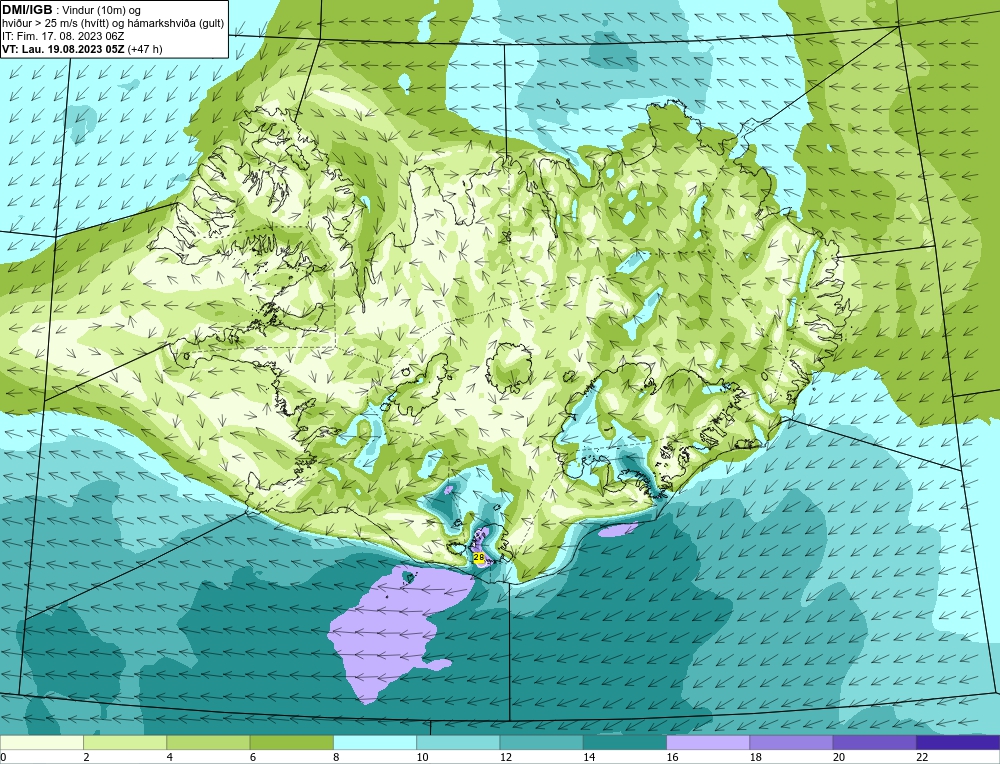This screenshot has height=764, width=1000.
Task: Click the 10–12 m/s turquoise legend swatch
Action: click(458, 743)
